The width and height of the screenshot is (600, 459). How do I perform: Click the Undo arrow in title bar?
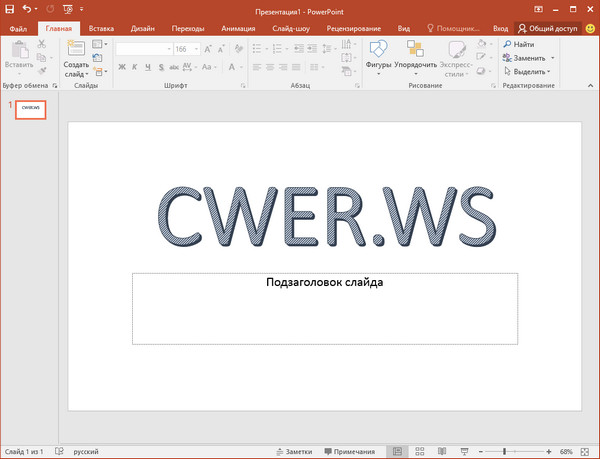pos(27,9)
